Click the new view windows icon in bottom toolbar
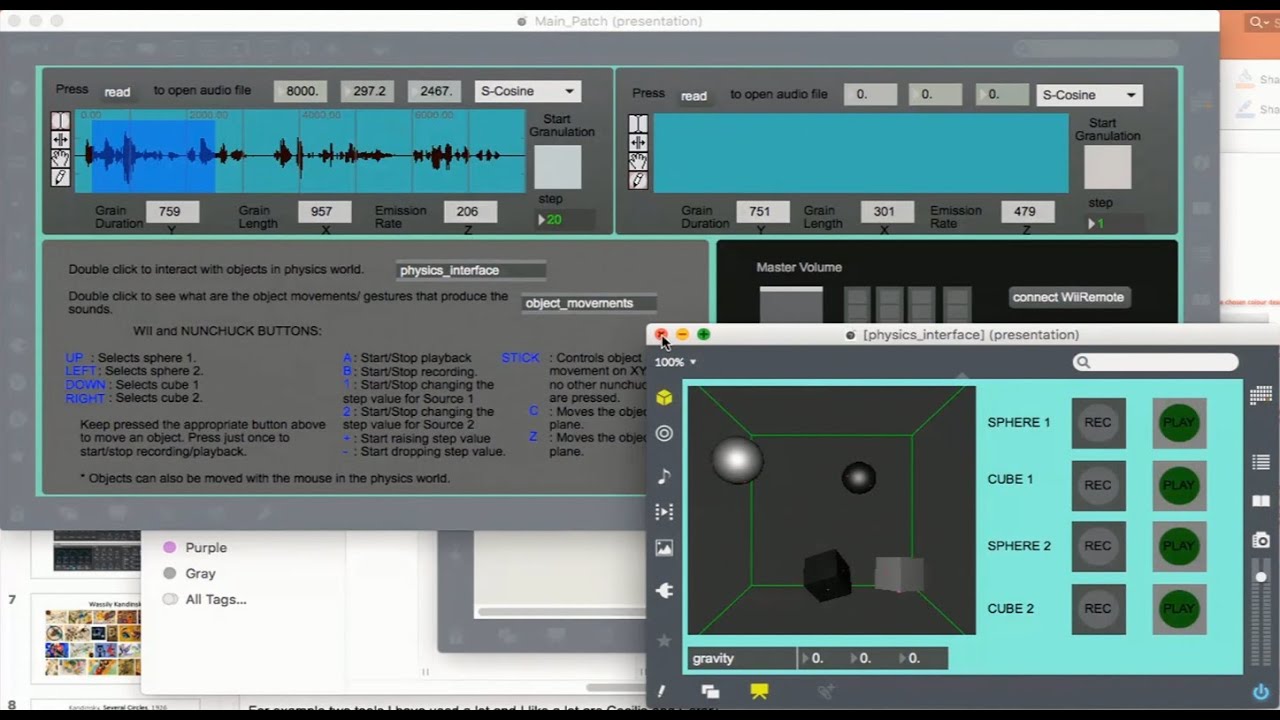The image size is (1280, 720). coord(710,691)
